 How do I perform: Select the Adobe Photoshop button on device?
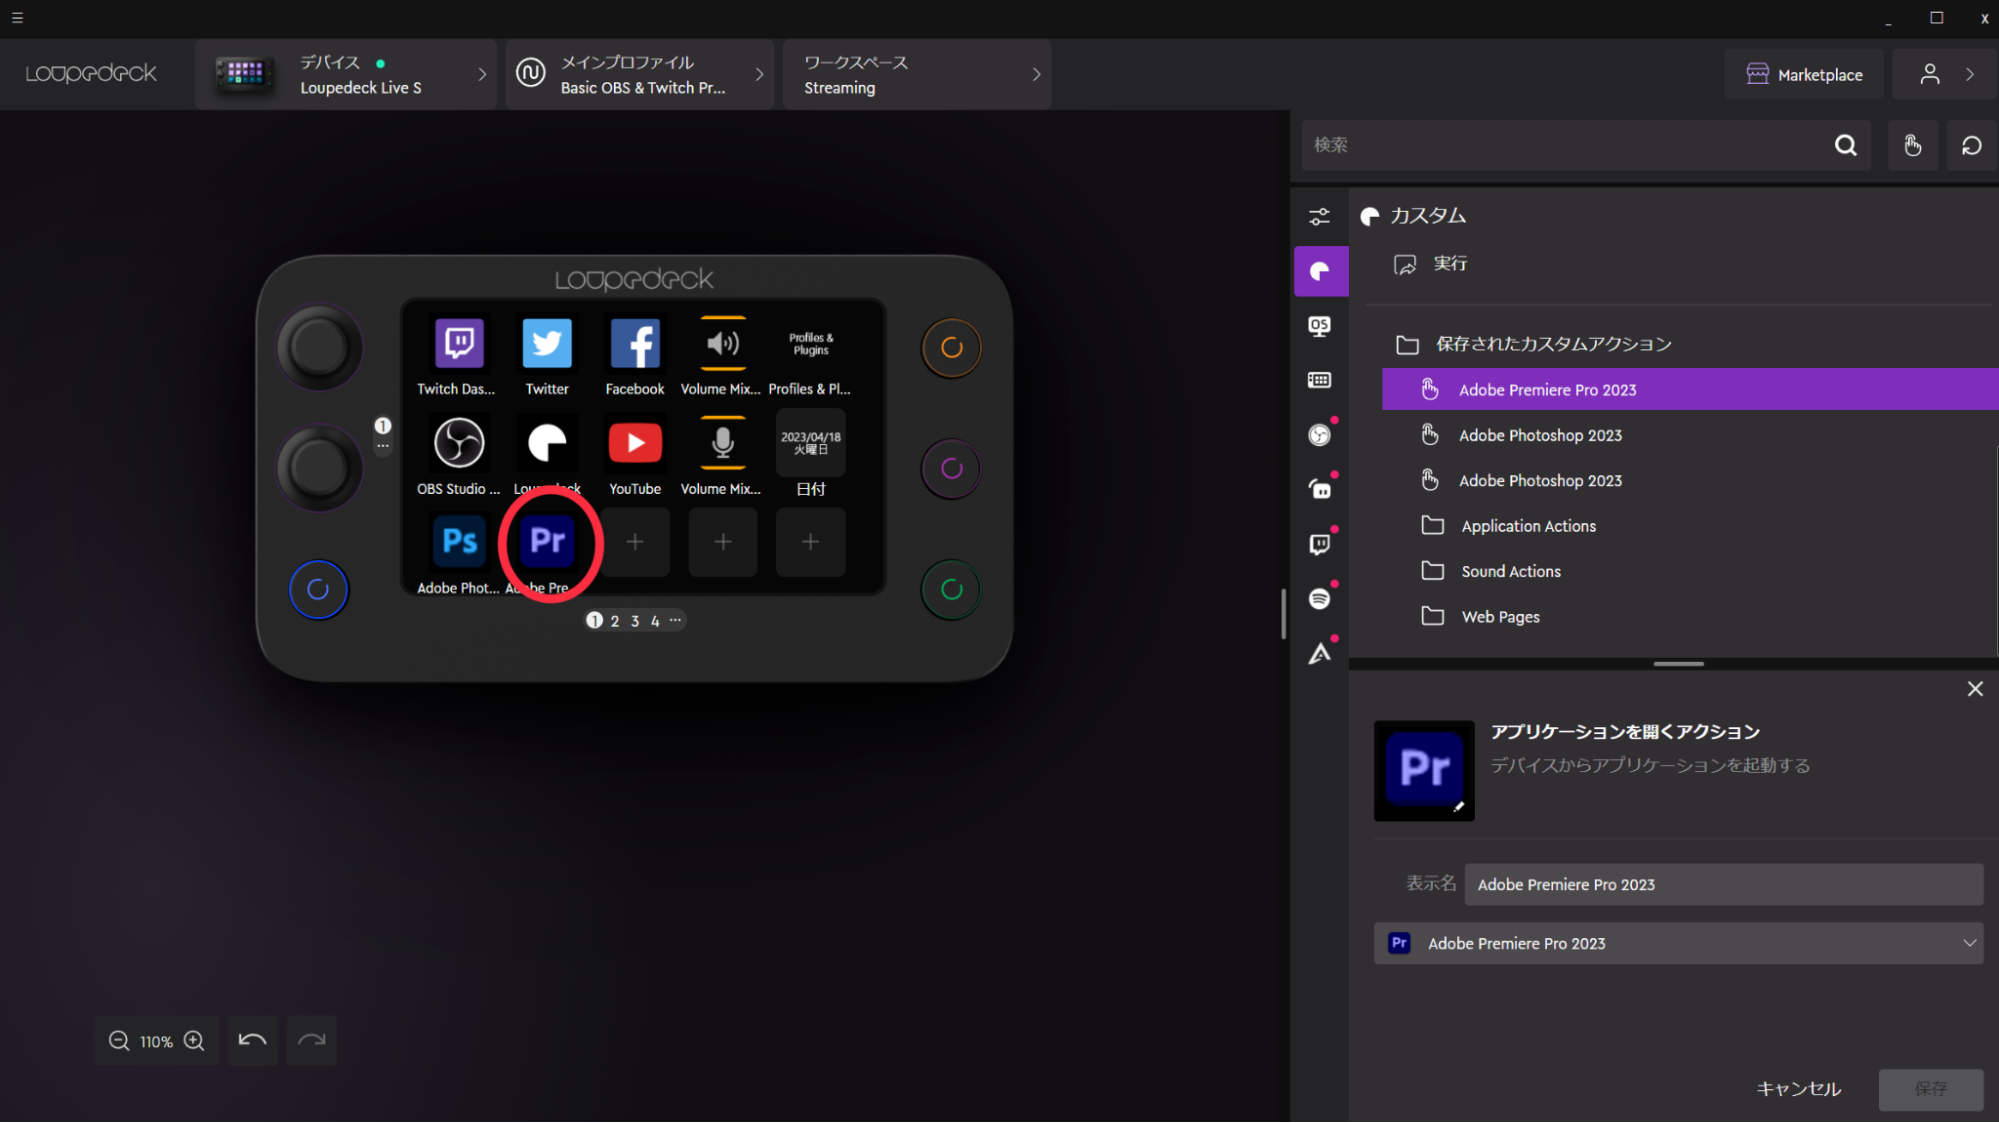[x=459, y=541]
